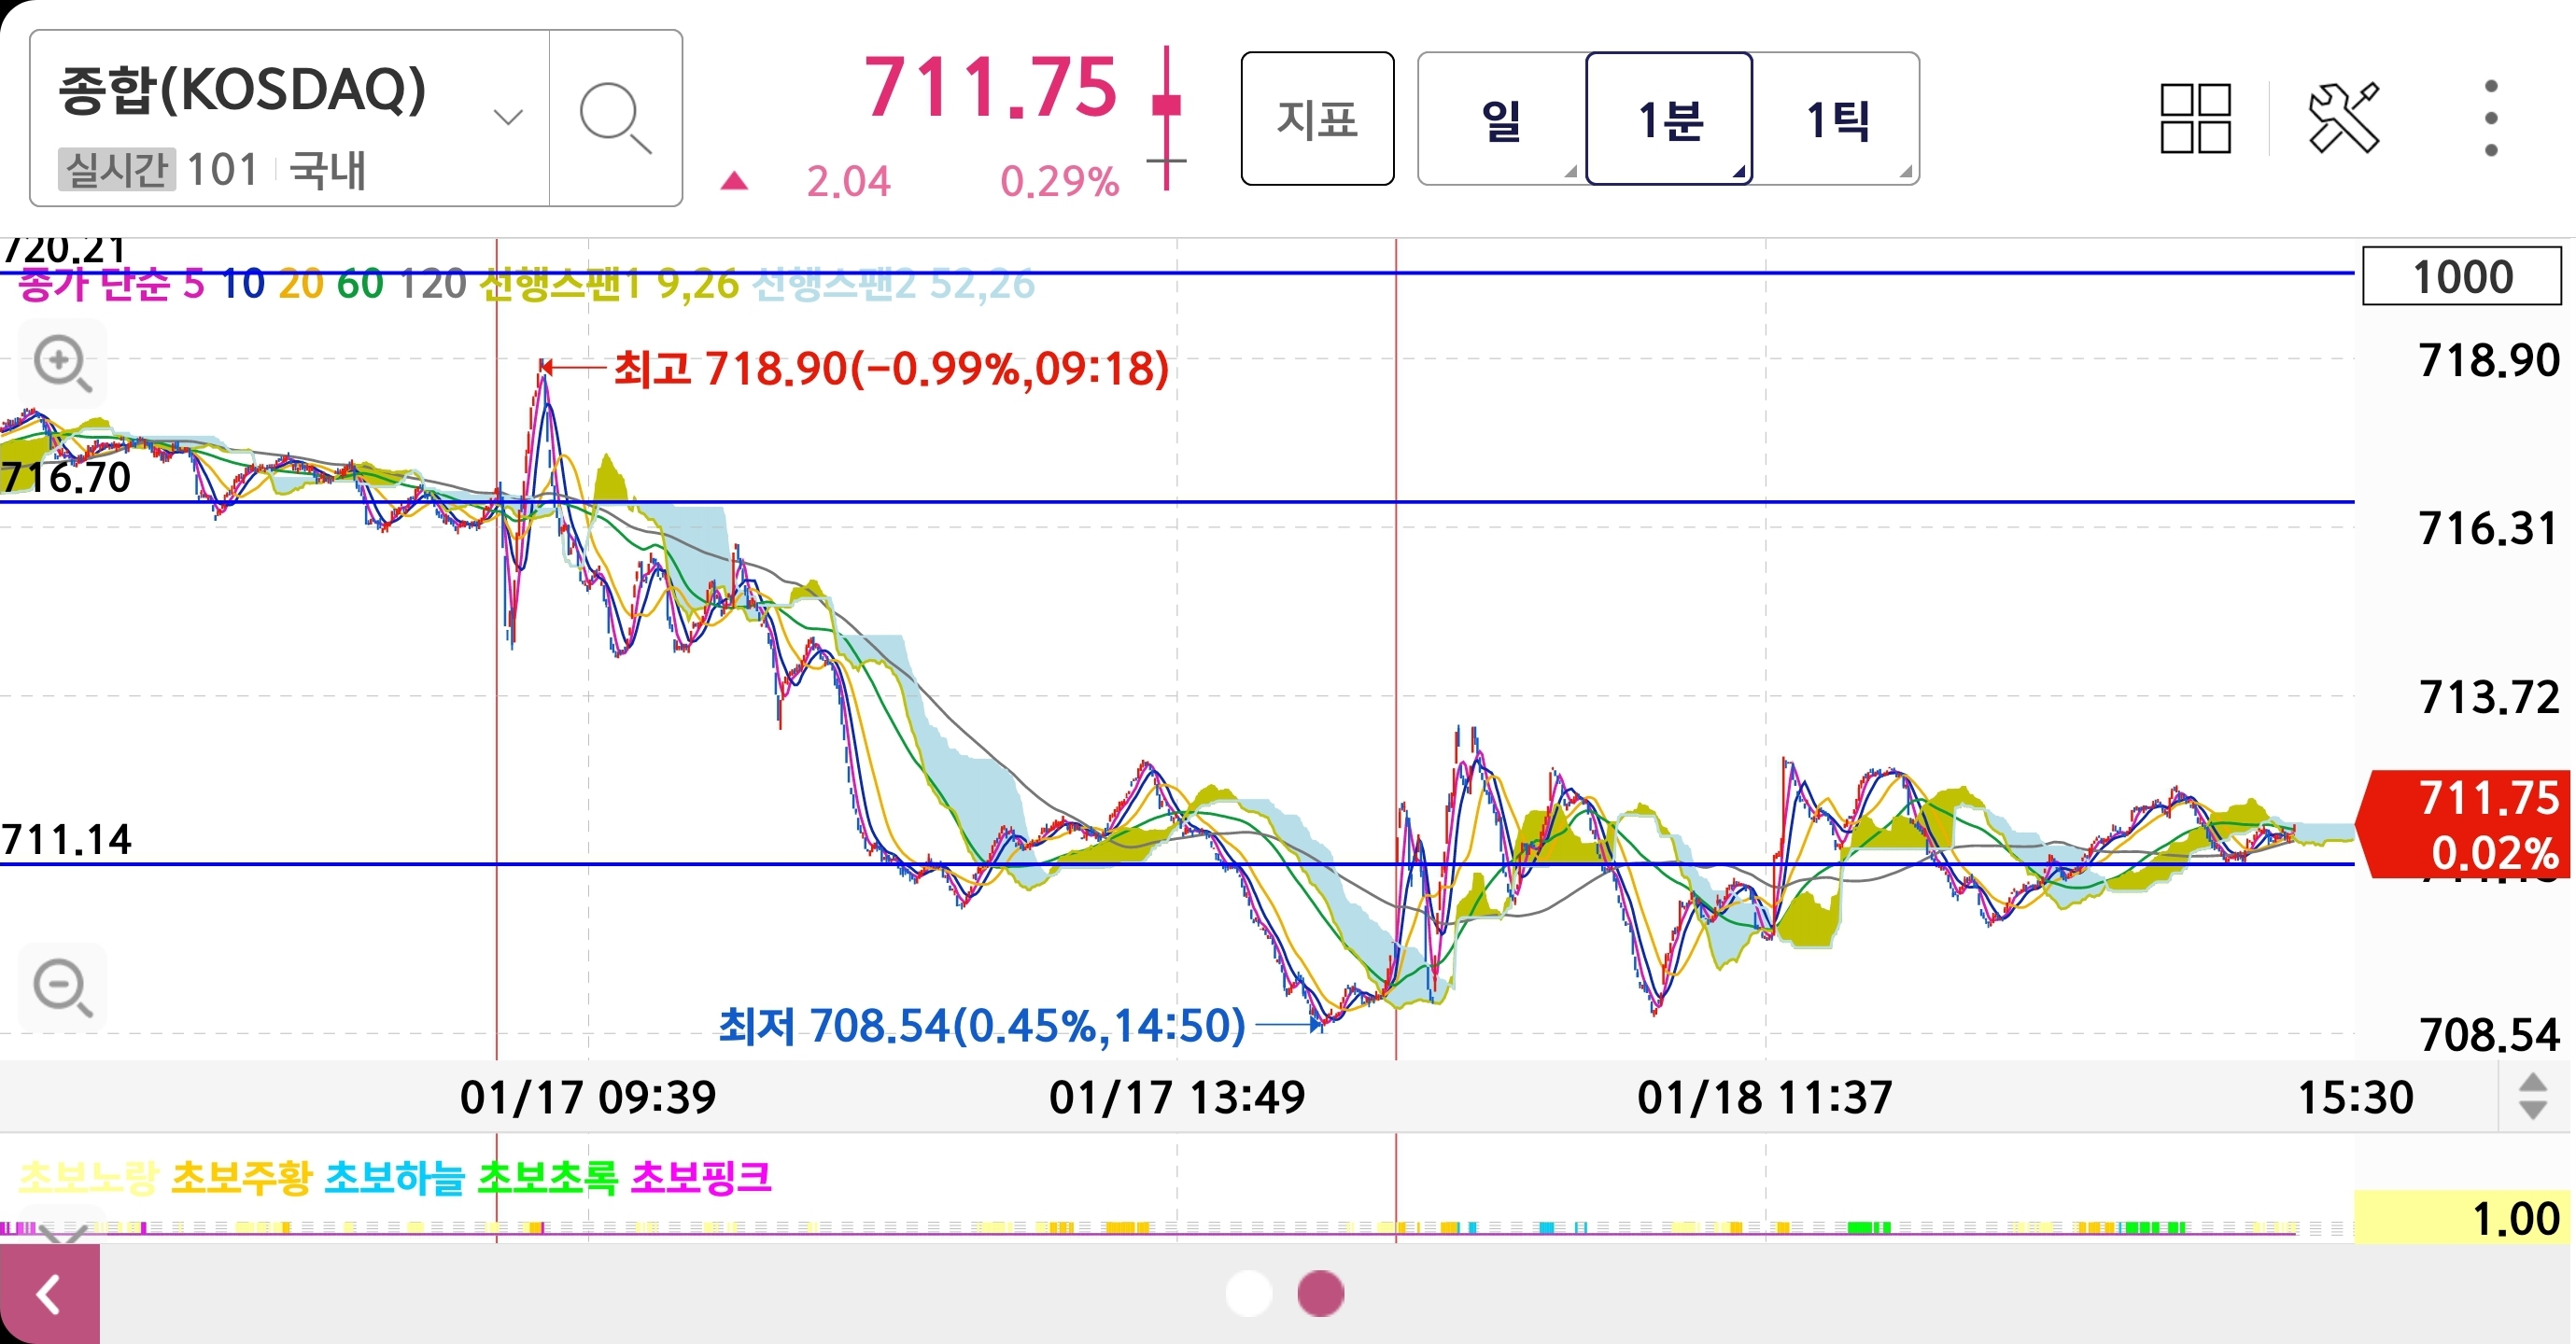Open the three-dot more menu
Image resolution: width=2576 pixels, height=1344 pixels.
(2490, 118)
